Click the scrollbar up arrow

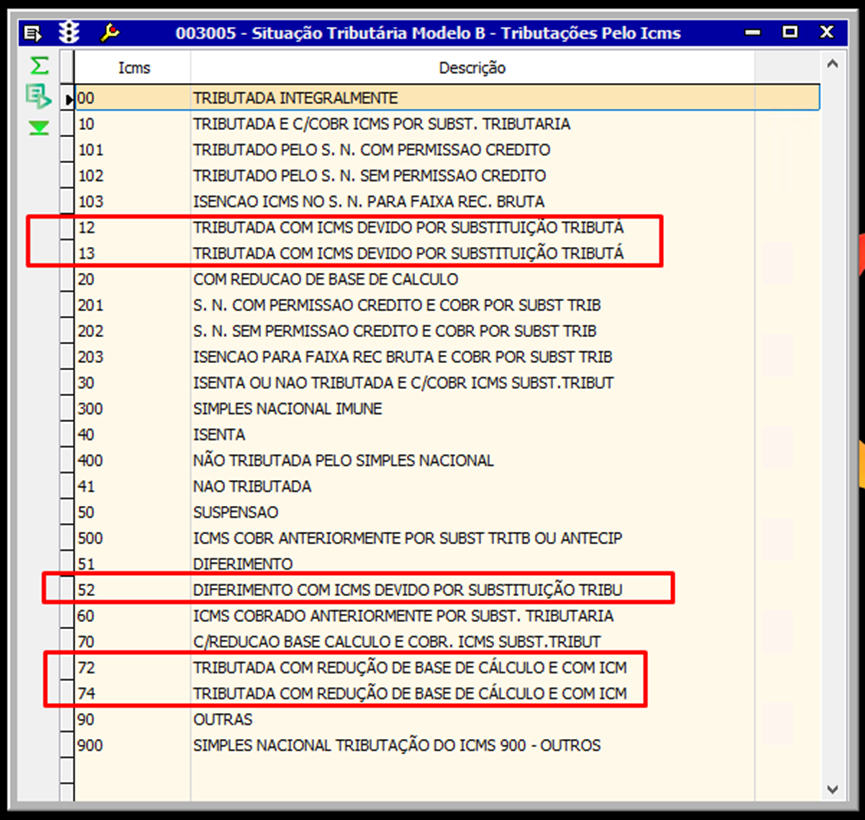coord(832,64)
